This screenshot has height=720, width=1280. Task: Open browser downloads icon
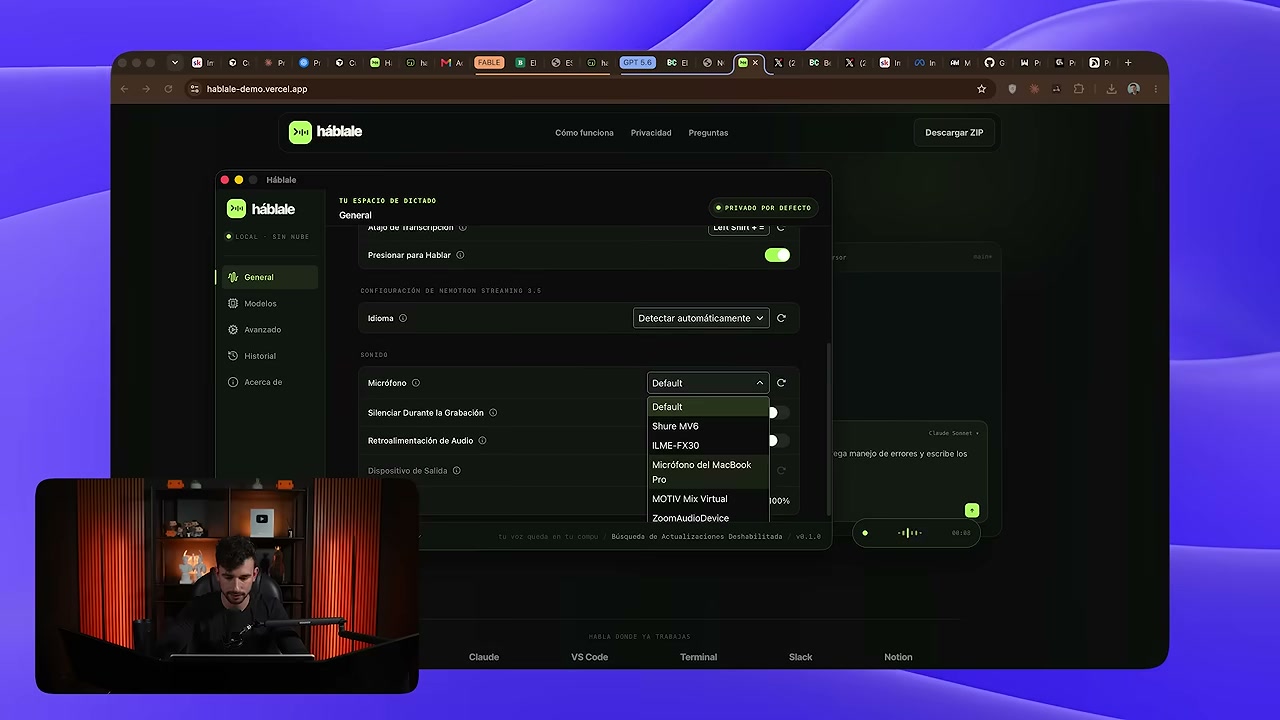coord(1111,89)
